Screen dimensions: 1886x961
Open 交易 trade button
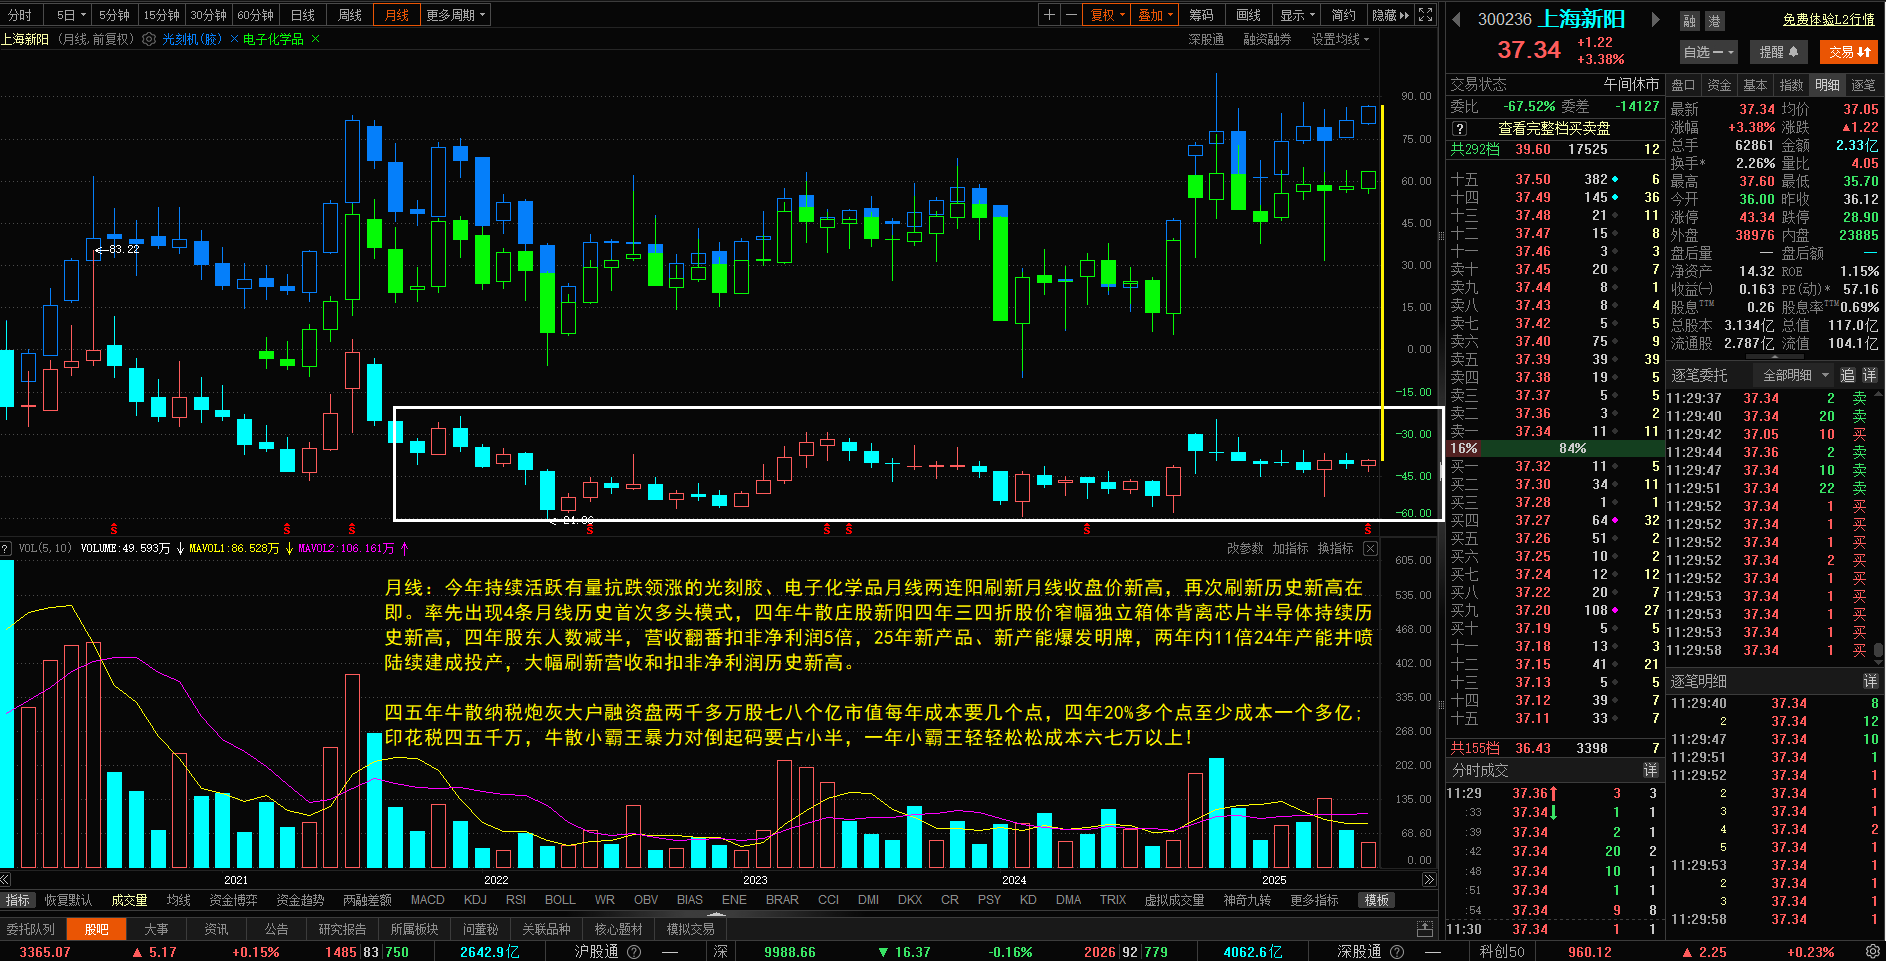tap(1849, 52)
